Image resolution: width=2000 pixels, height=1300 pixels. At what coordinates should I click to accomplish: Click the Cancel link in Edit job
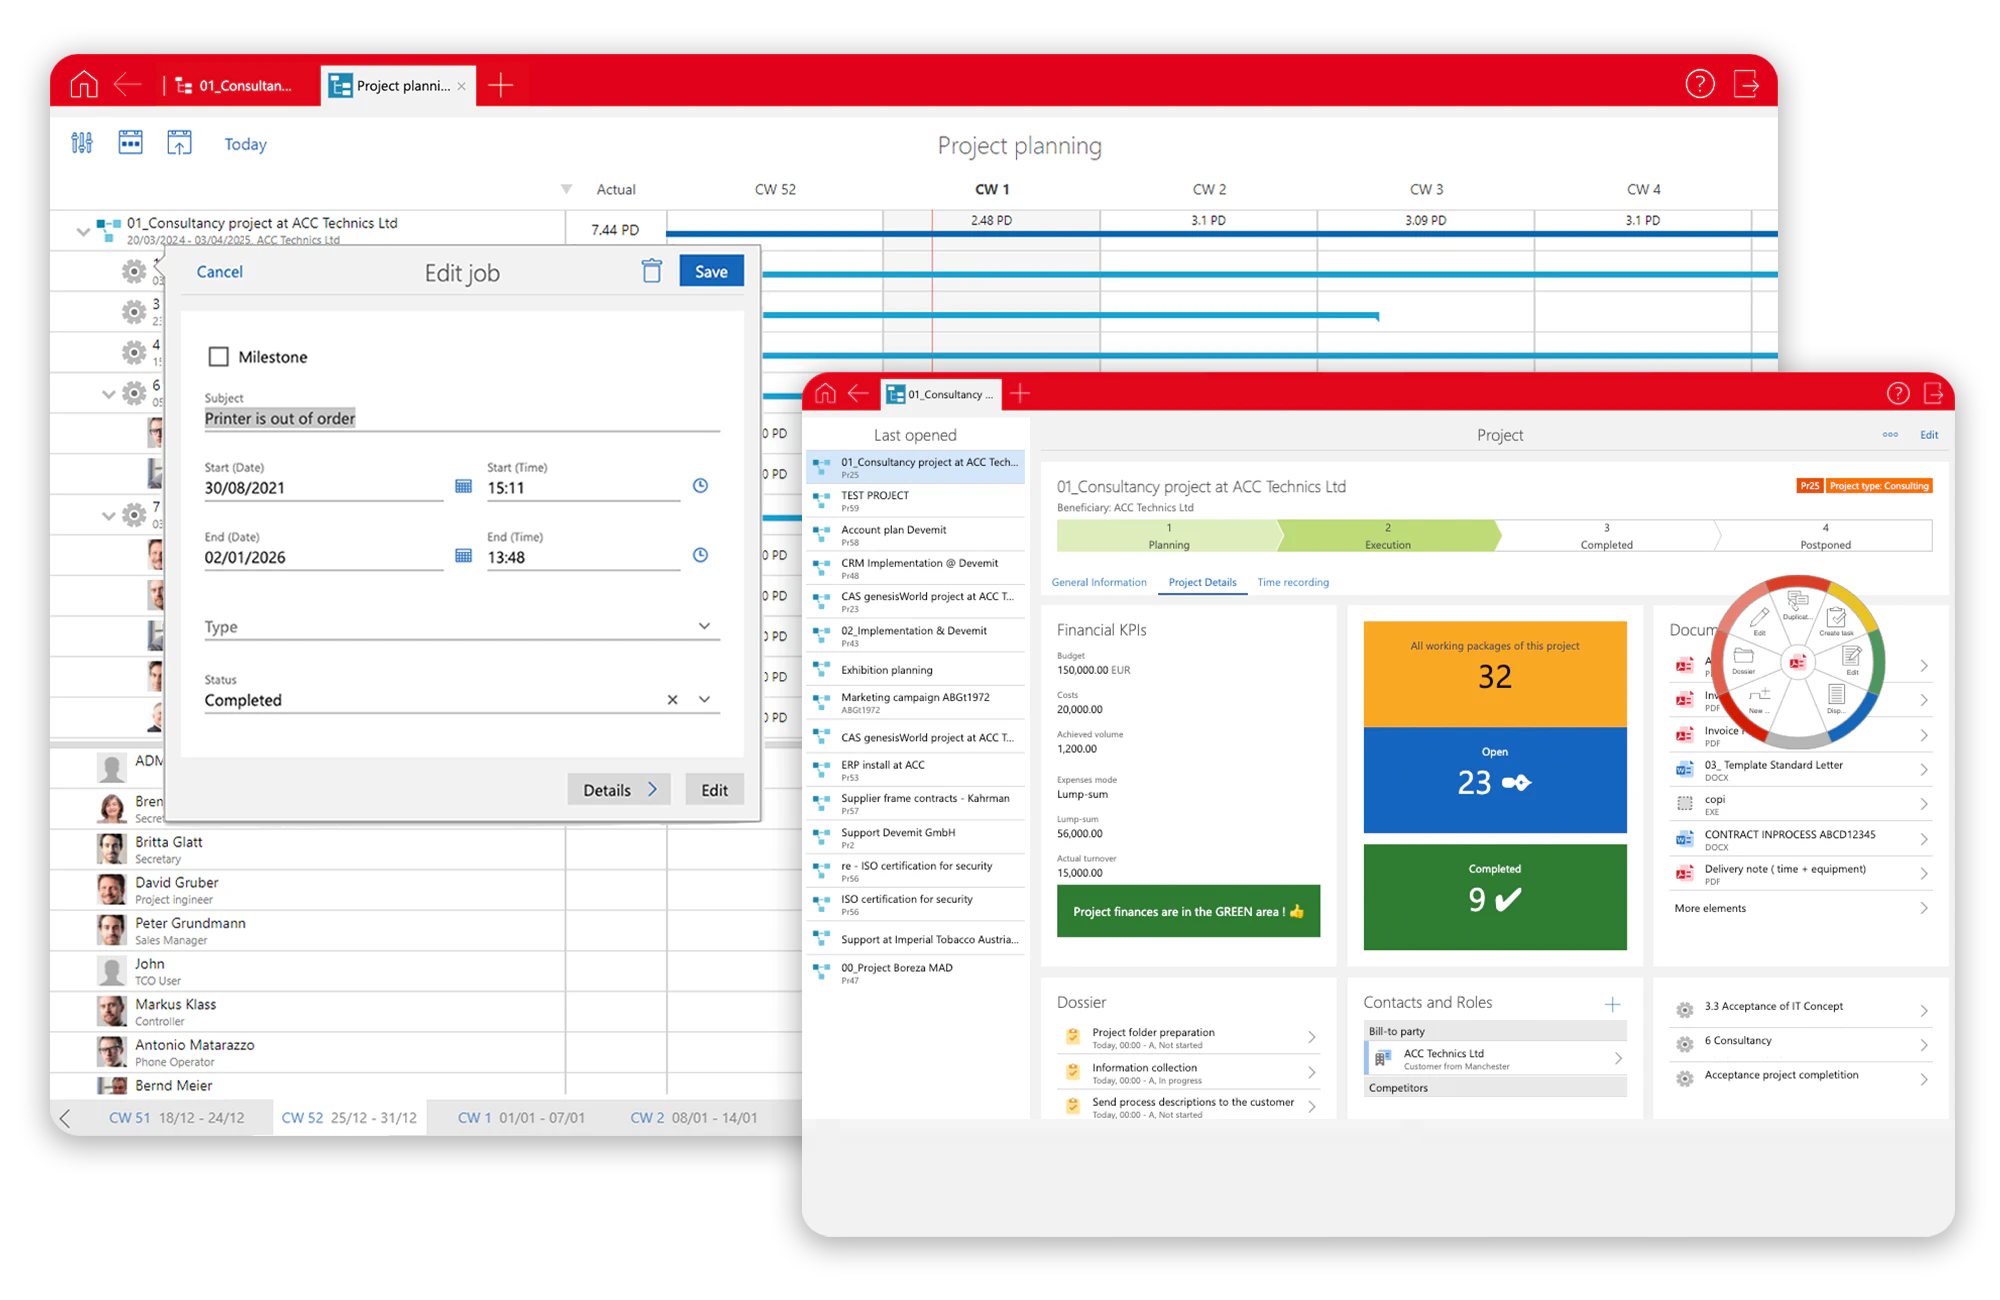click(219, 272)
